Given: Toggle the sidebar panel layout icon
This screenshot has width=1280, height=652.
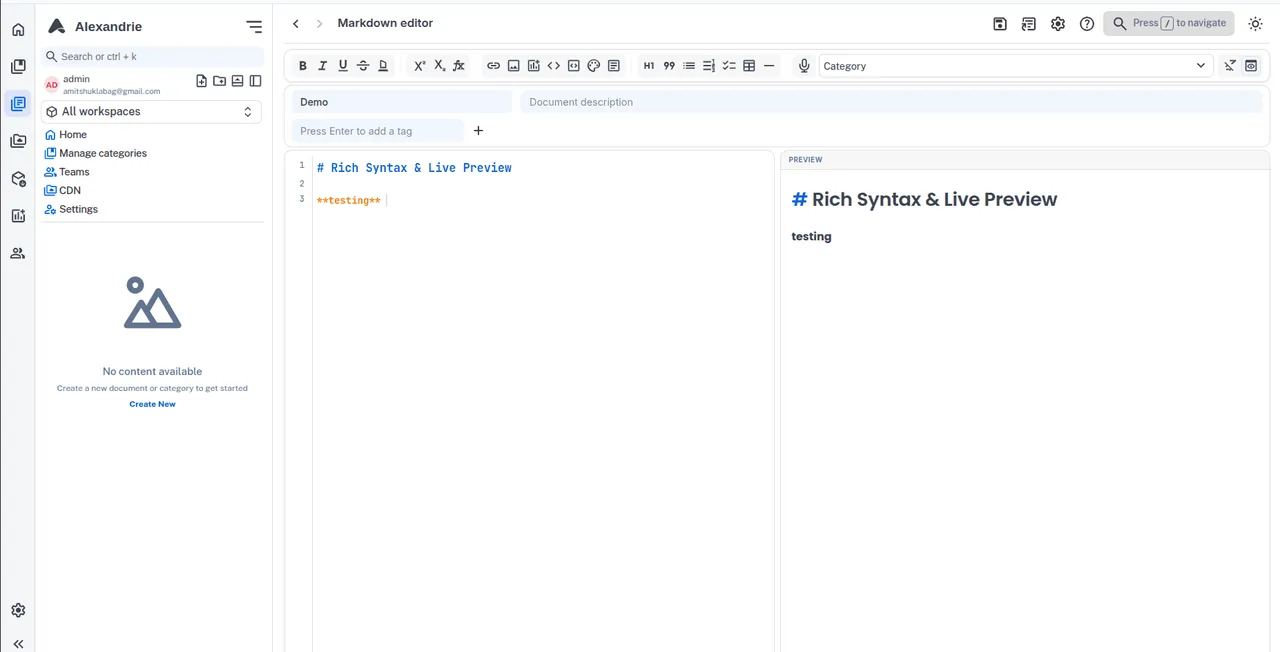Looking at the screenshot, I should (255, 81).
